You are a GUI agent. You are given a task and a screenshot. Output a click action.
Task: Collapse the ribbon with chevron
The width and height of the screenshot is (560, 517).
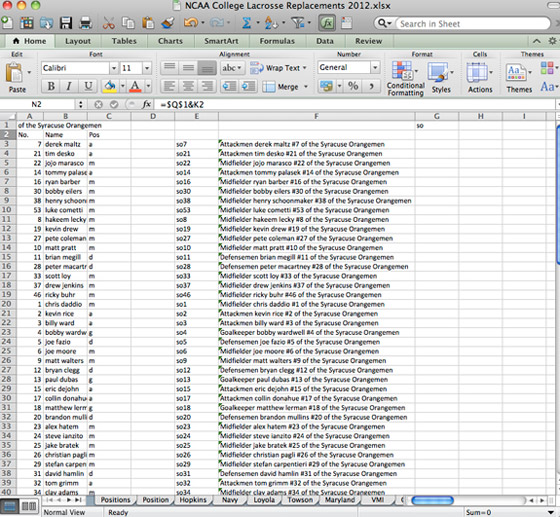[536, 41]
